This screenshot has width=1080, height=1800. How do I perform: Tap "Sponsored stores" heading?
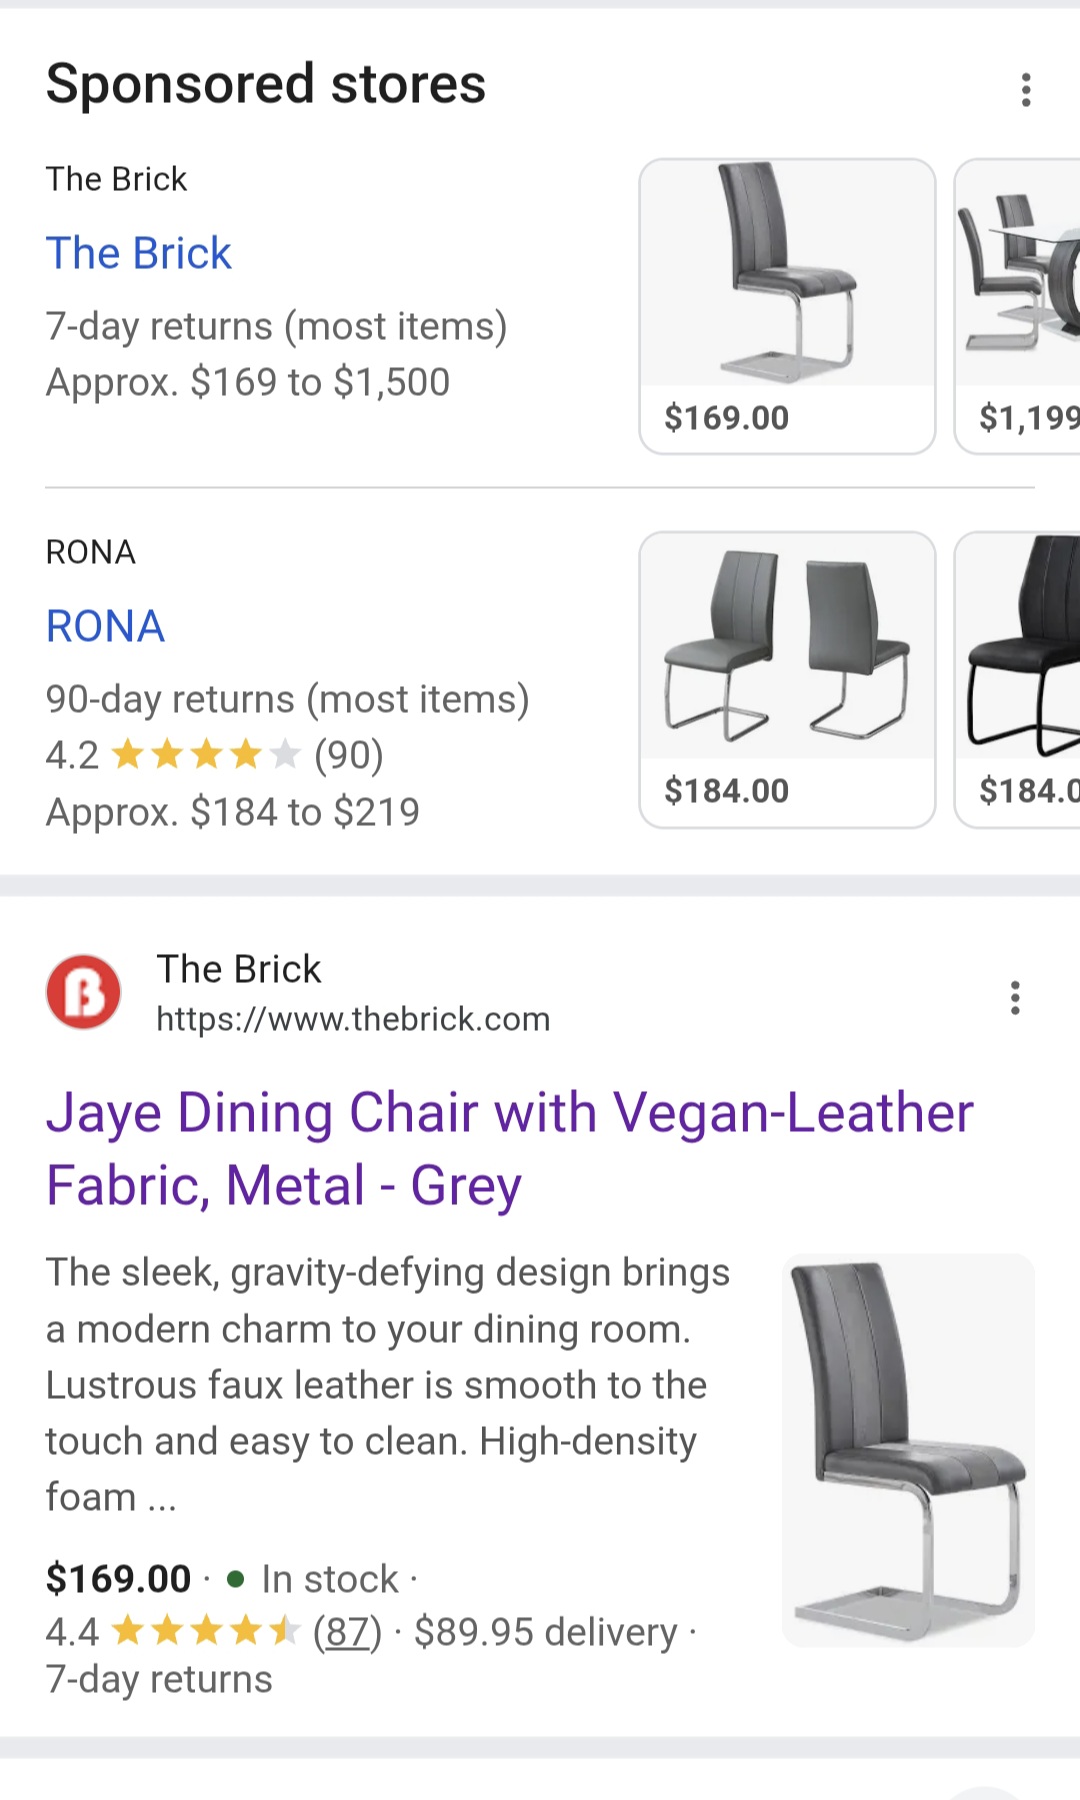coord(266,84)
